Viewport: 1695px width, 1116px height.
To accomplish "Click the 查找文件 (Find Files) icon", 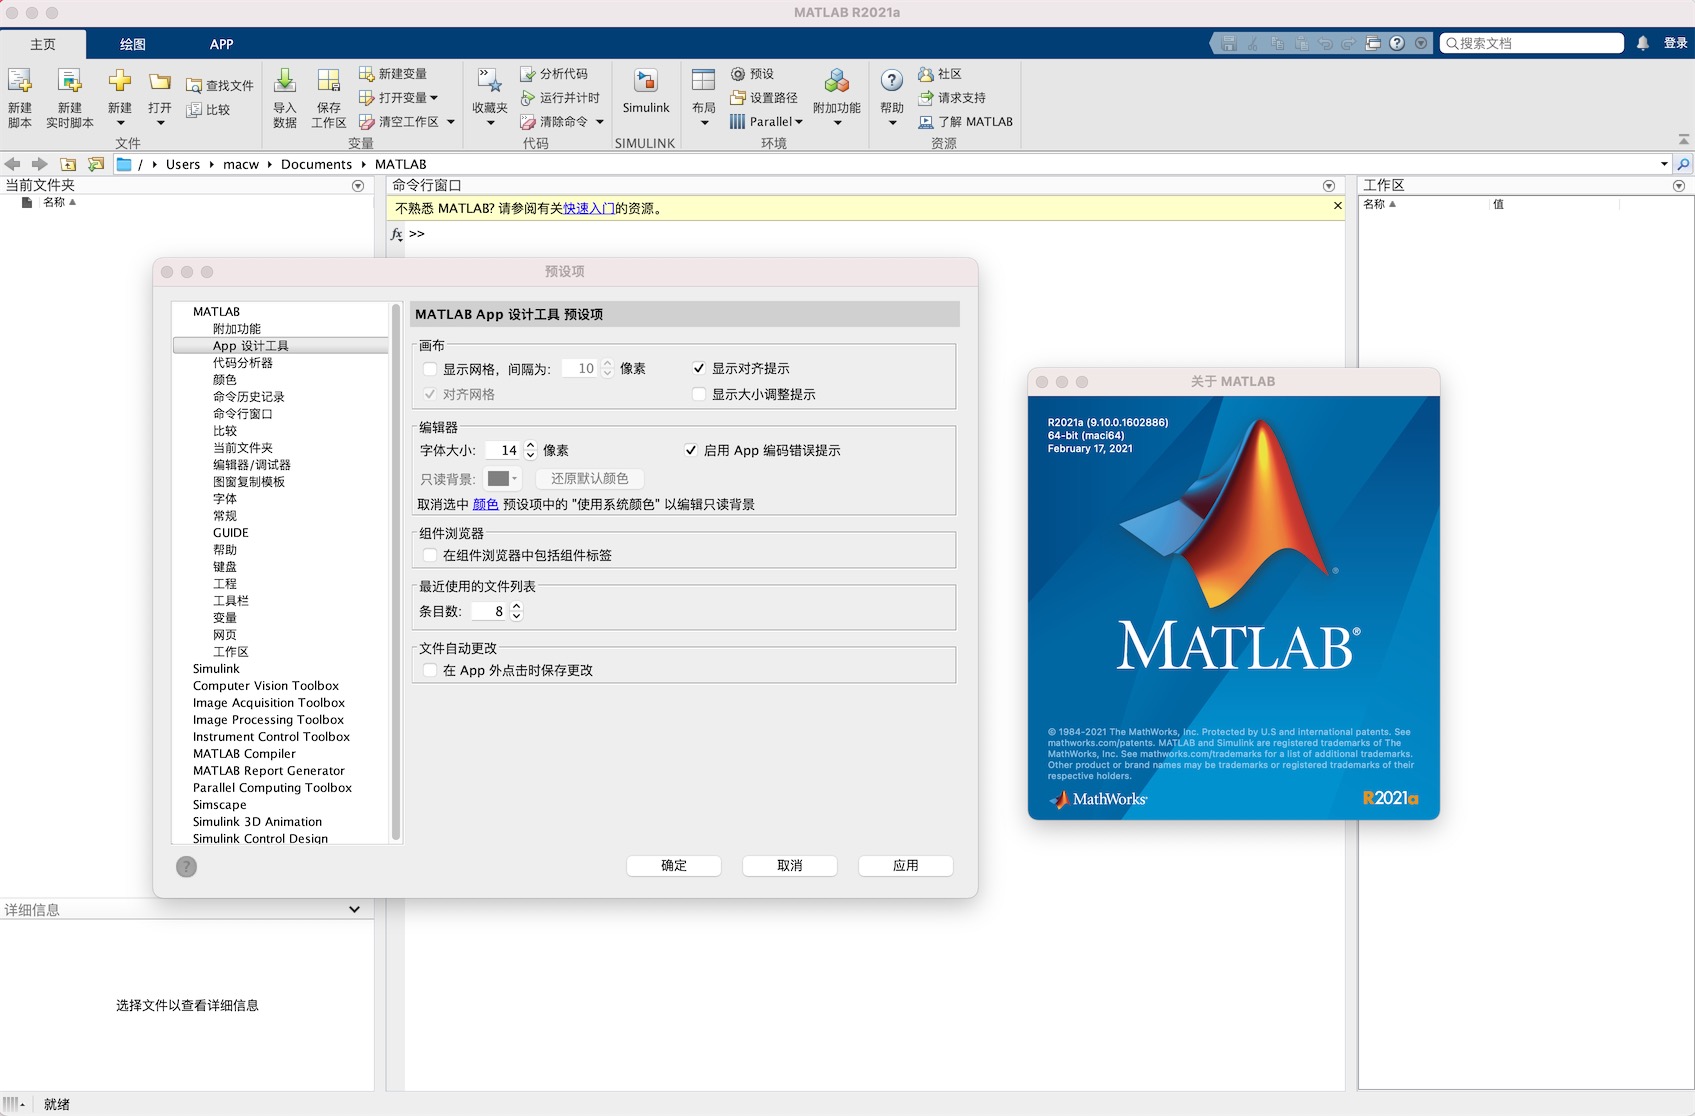I will (x=194, y=86).
